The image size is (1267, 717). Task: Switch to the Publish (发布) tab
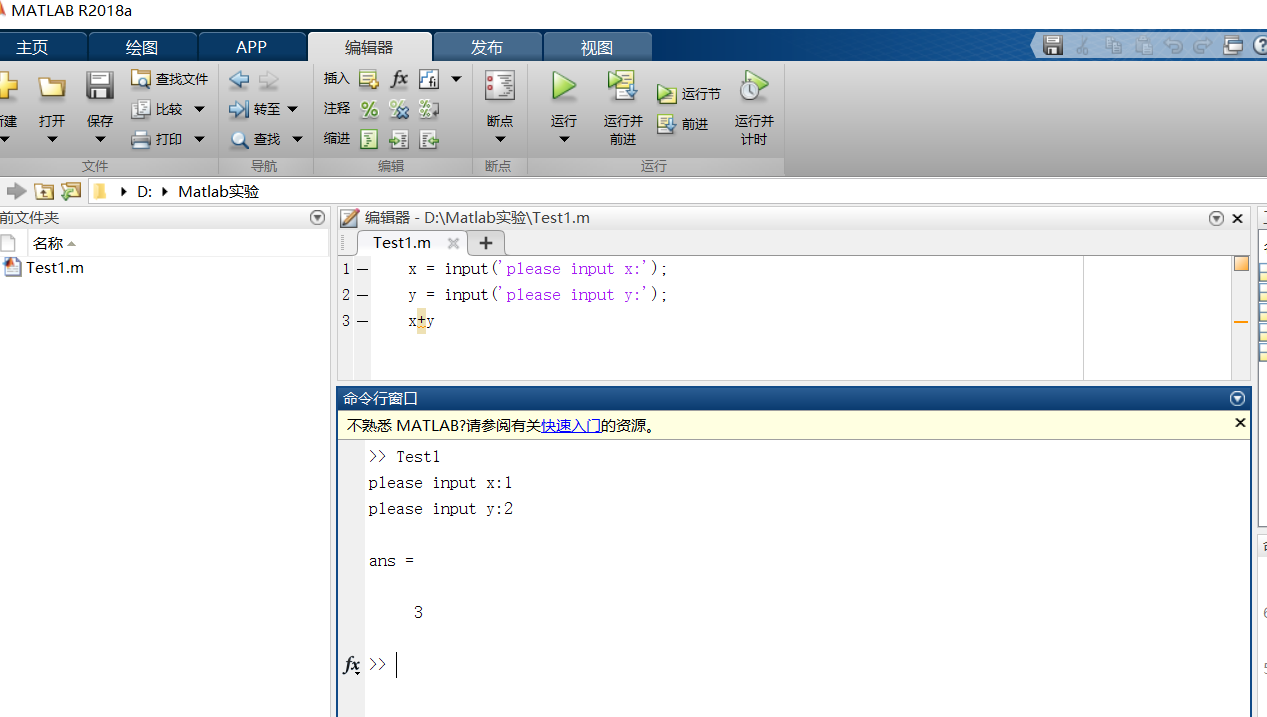(487, 47)
